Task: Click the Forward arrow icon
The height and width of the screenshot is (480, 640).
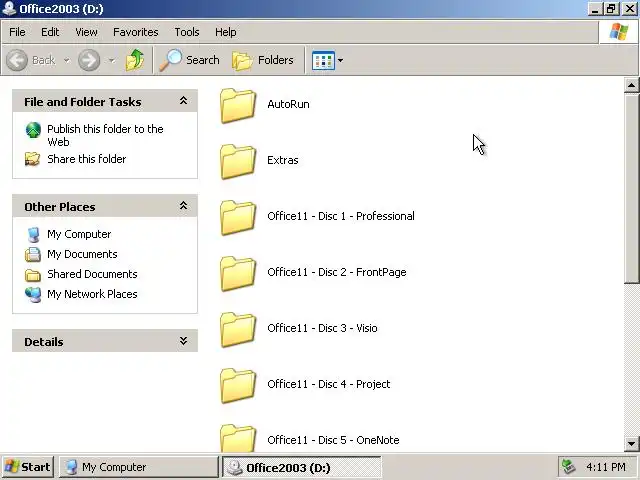Action: (89, 60)
